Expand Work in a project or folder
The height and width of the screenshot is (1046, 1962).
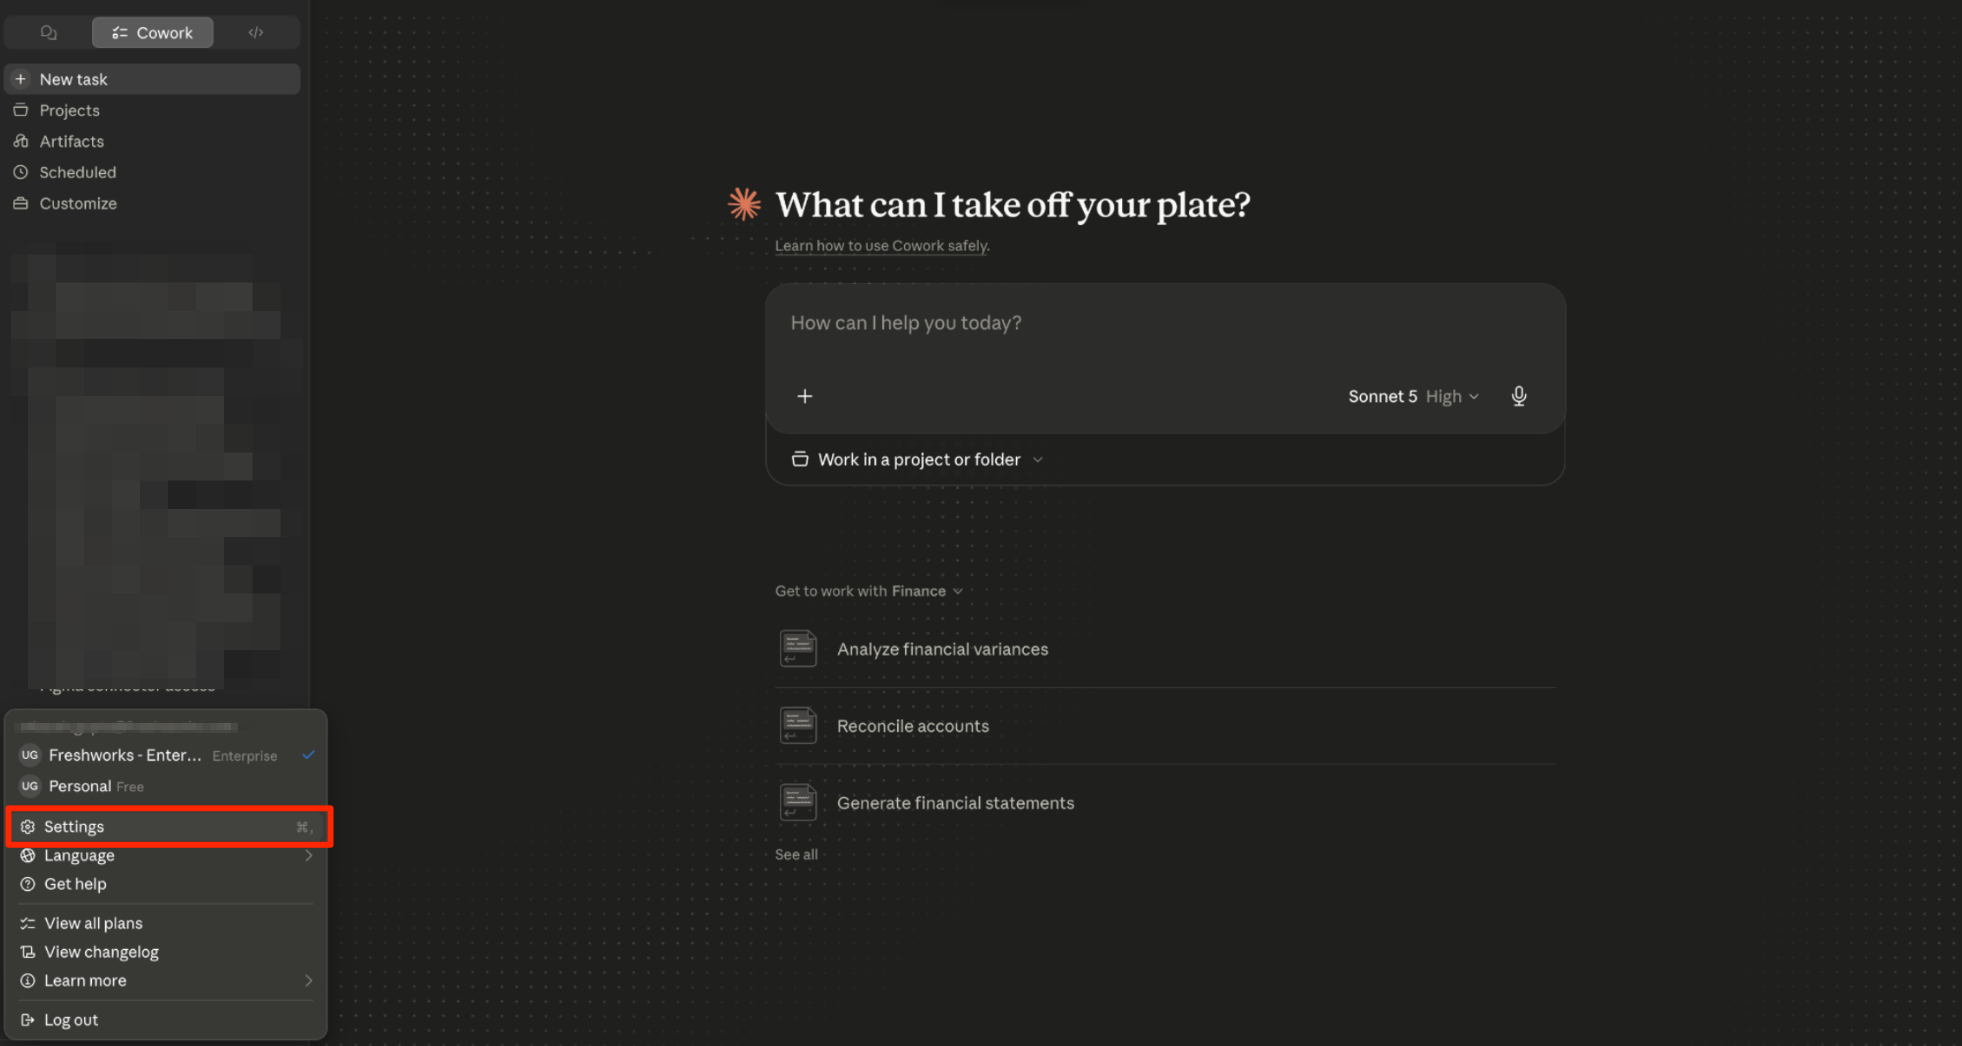point(917,459)
